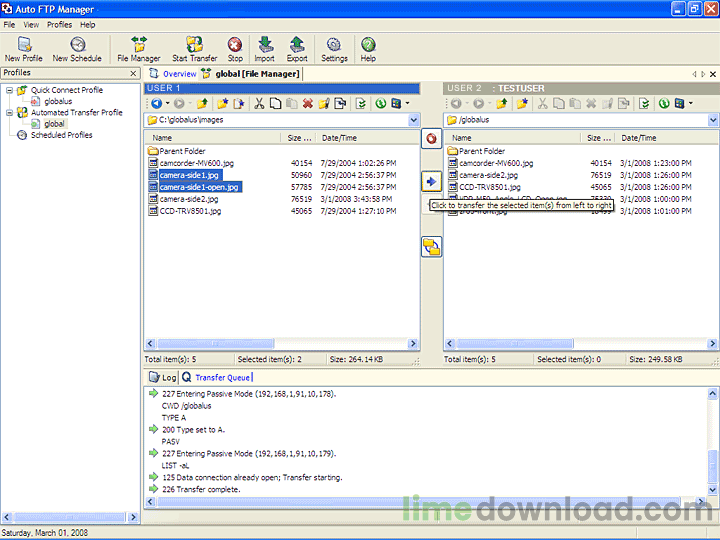
Task: Switch to the Overview tab
Action: point(174,74)
